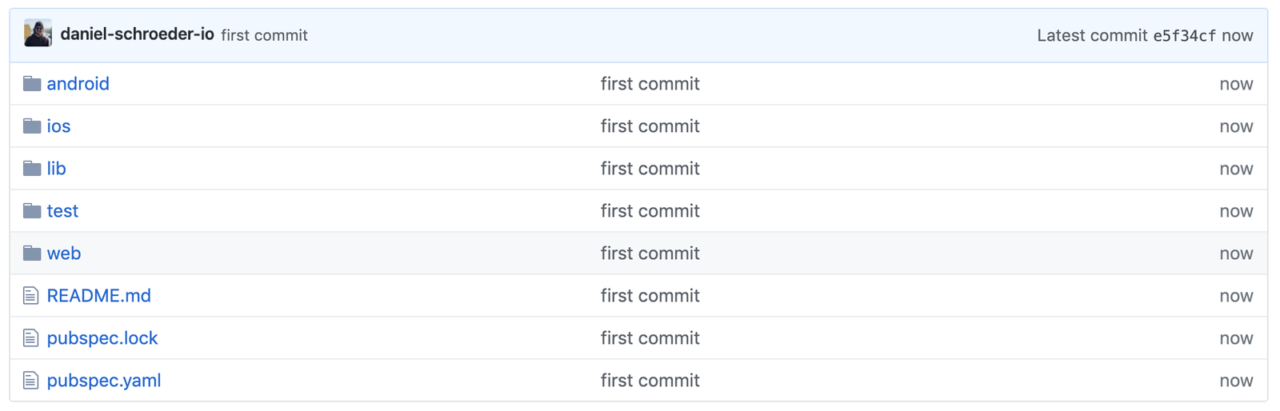This screenshot has height=411, width=1280.
Task: Click the web folder icon
Action: [31, 253]
